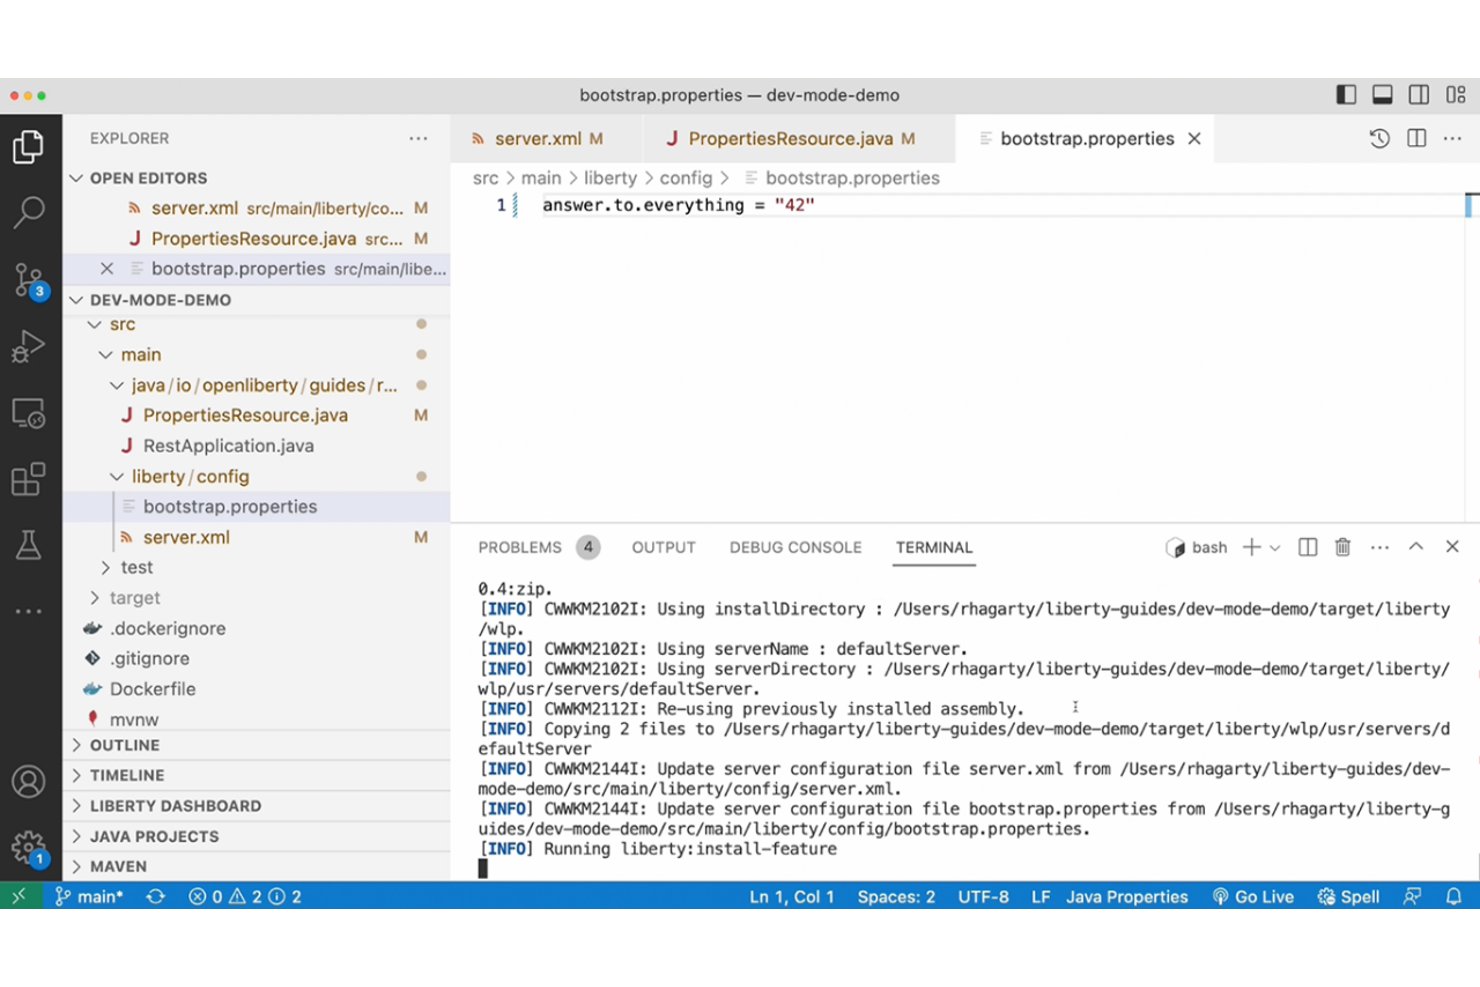Open Dockerfile in the explorer tree
The image size is (1480, 987).
(x=153, y=689)
